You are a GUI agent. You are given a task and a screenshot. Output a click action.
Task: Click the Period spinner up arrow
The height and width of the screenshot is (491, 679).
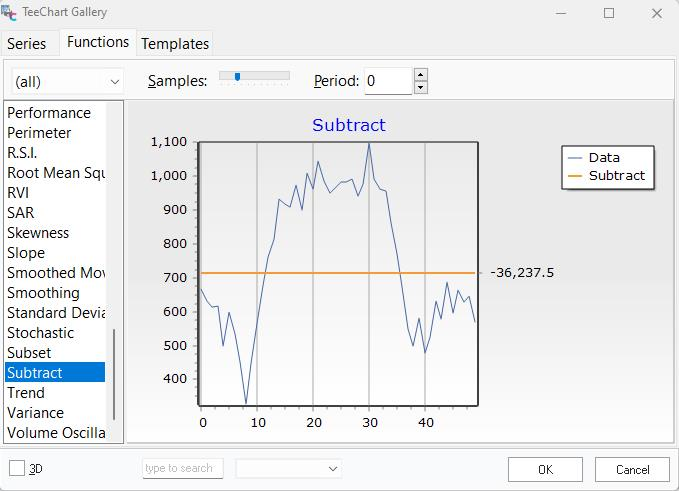point(420,74)
